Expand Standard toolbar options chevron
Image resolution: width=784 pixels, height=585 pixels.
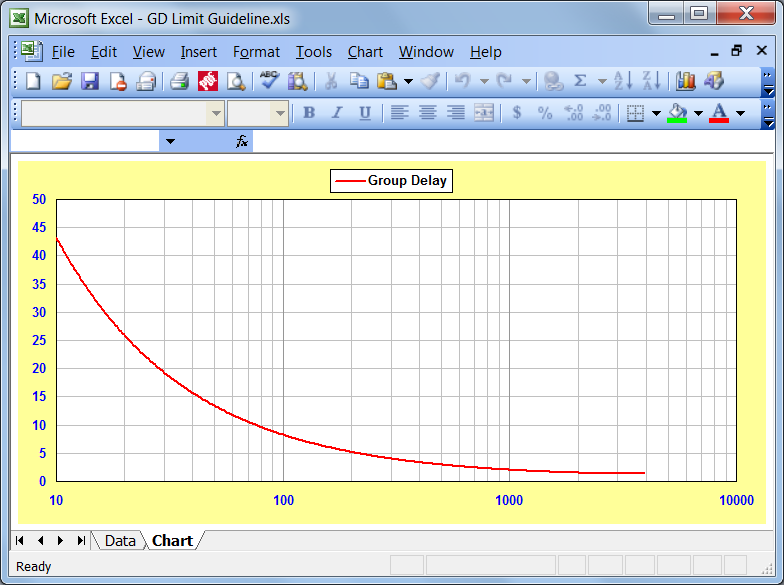(x=768, y=82)
